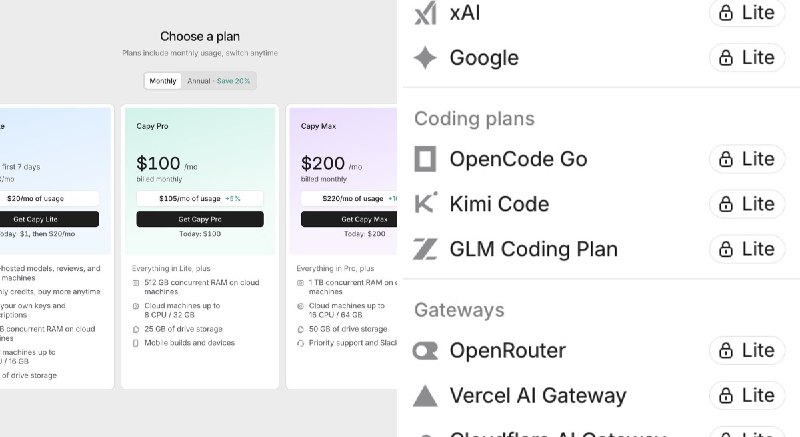This screenshot has height=437, width=800.
Task: Click the Google sparkle logo icon
Action: [x=425, y=58]
